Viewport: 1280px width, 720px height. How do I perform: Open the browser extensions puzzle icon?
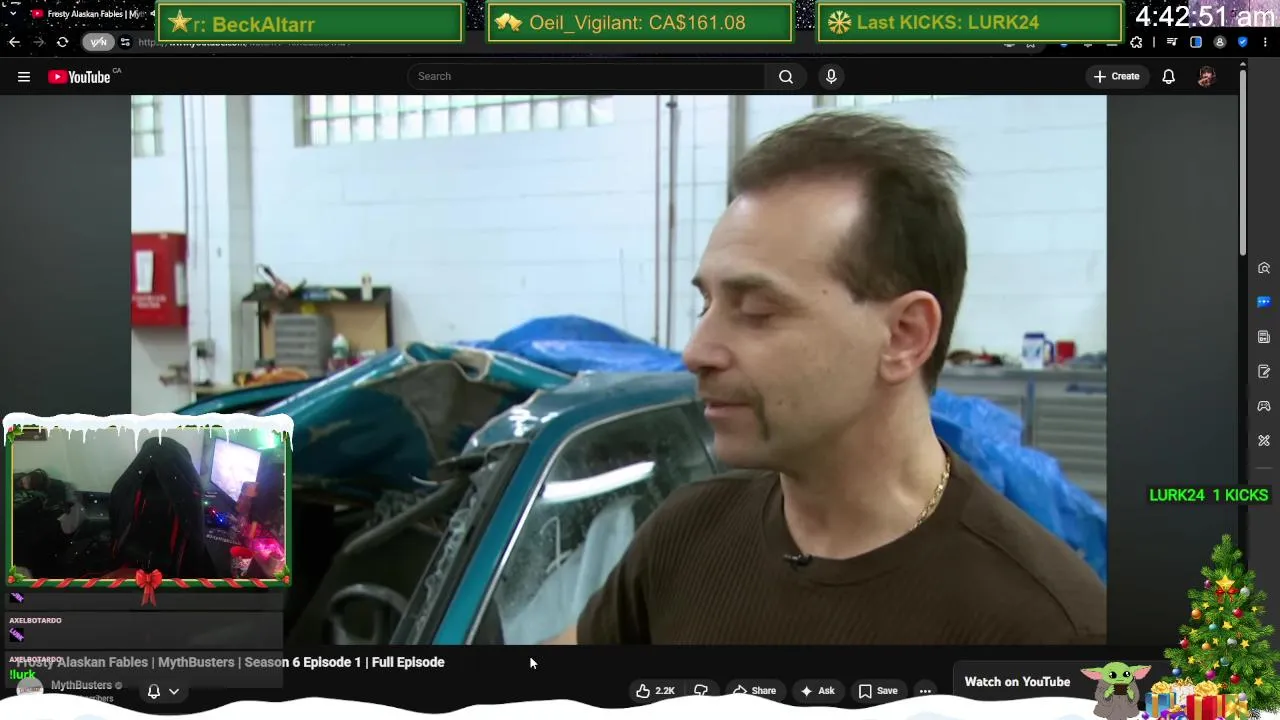(x=1136, y=42)
